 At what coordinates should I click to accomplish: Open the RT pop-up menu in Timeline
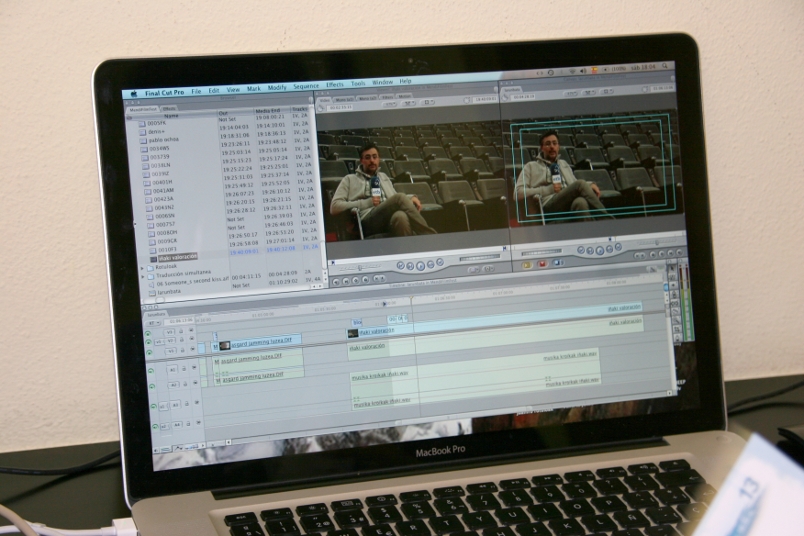pyautogui.click(x=153, y=323)
